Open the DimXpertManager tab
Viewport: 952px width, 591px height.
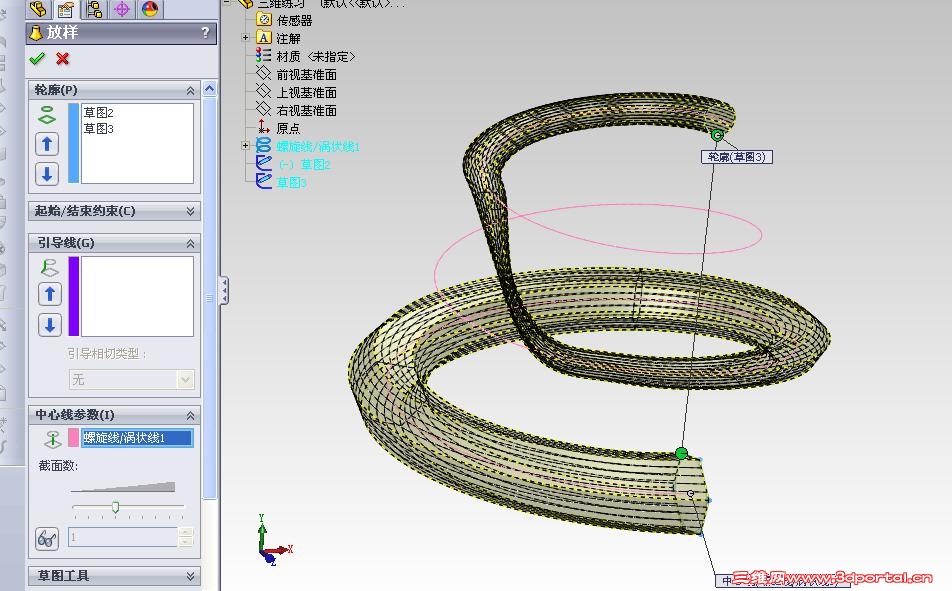(121, 9)
